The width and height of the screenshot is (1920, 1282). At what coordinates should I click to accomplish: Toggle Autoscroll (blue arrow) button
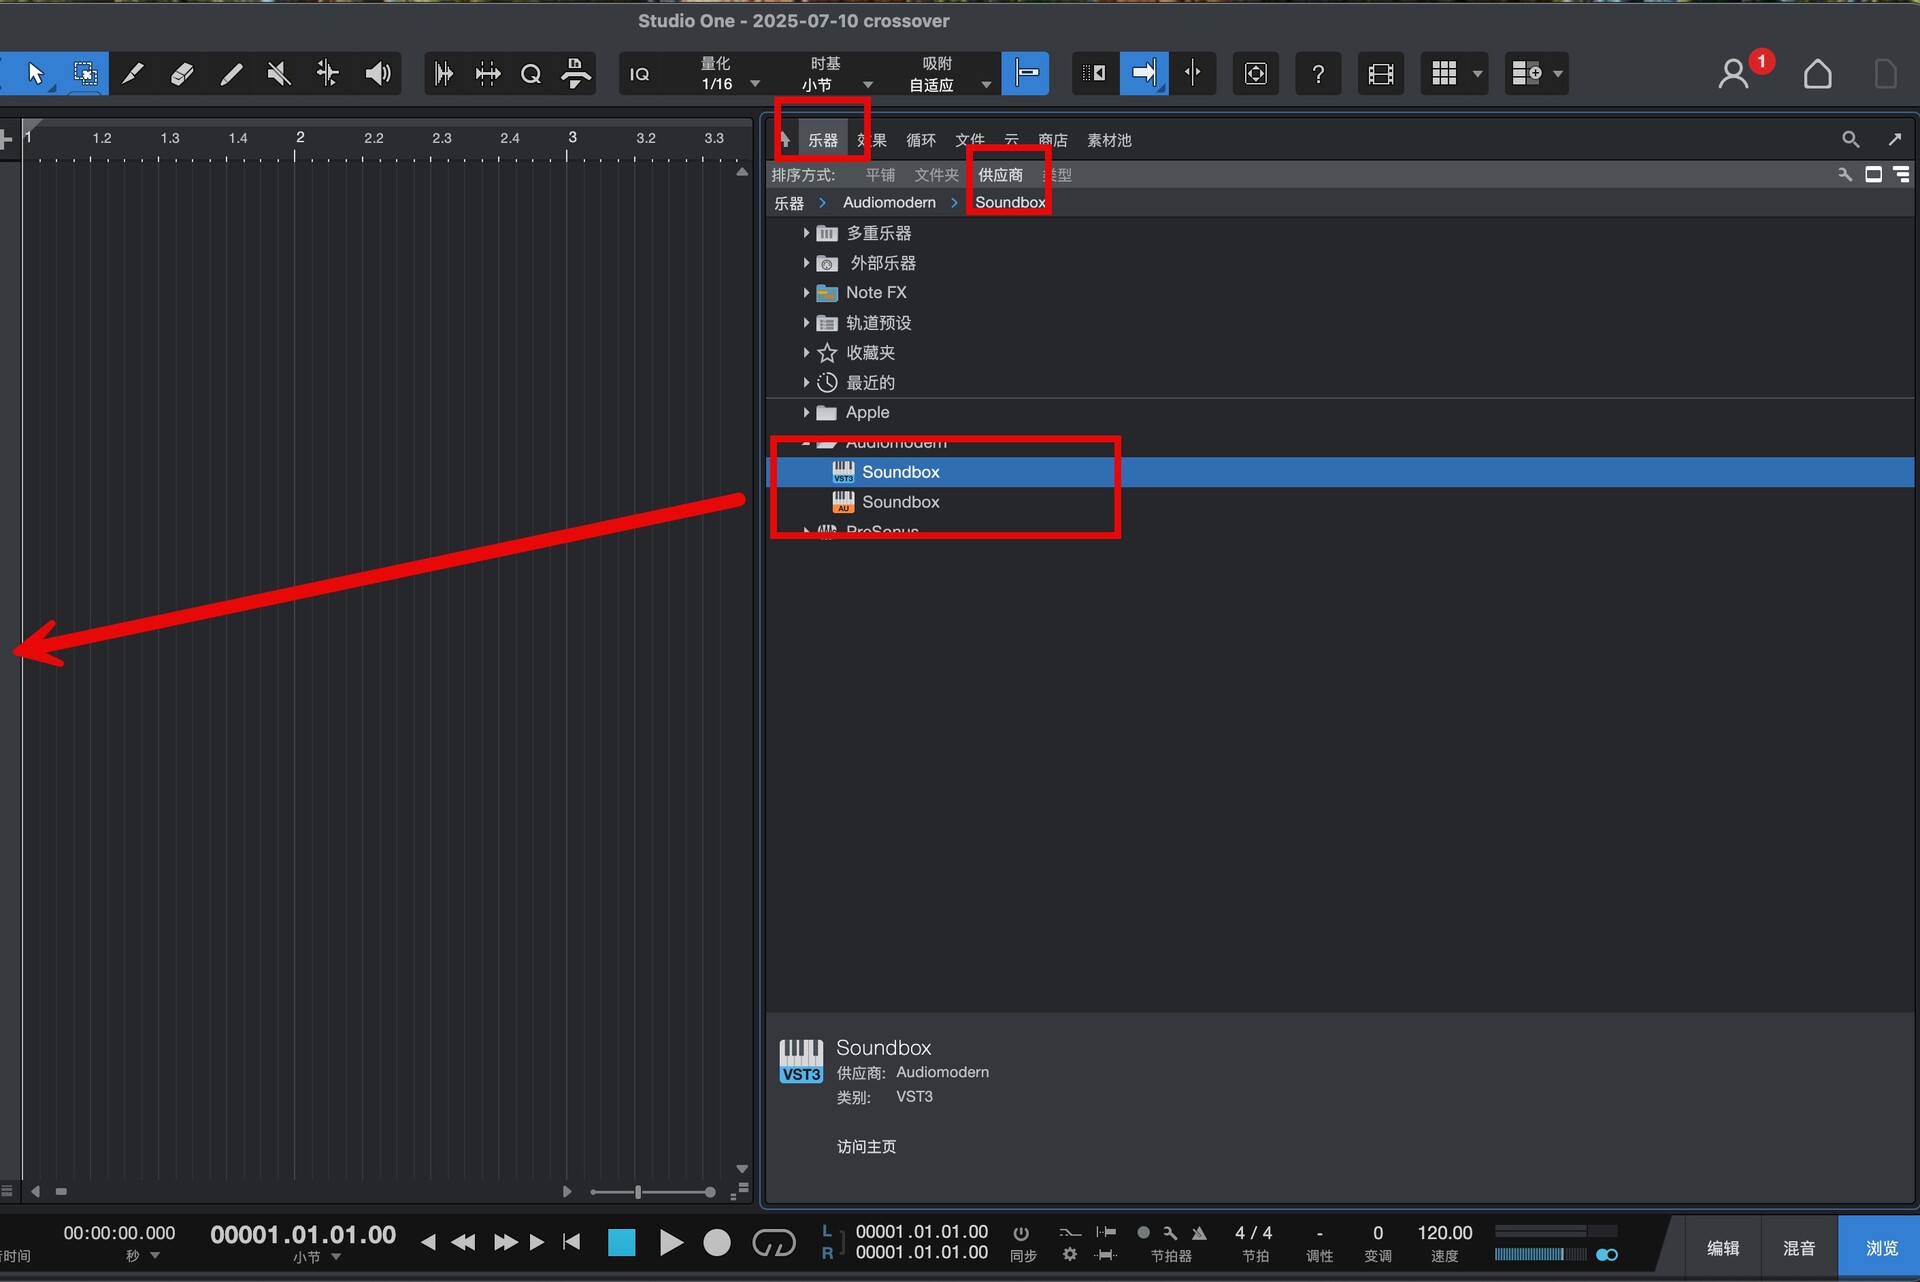1143,73
